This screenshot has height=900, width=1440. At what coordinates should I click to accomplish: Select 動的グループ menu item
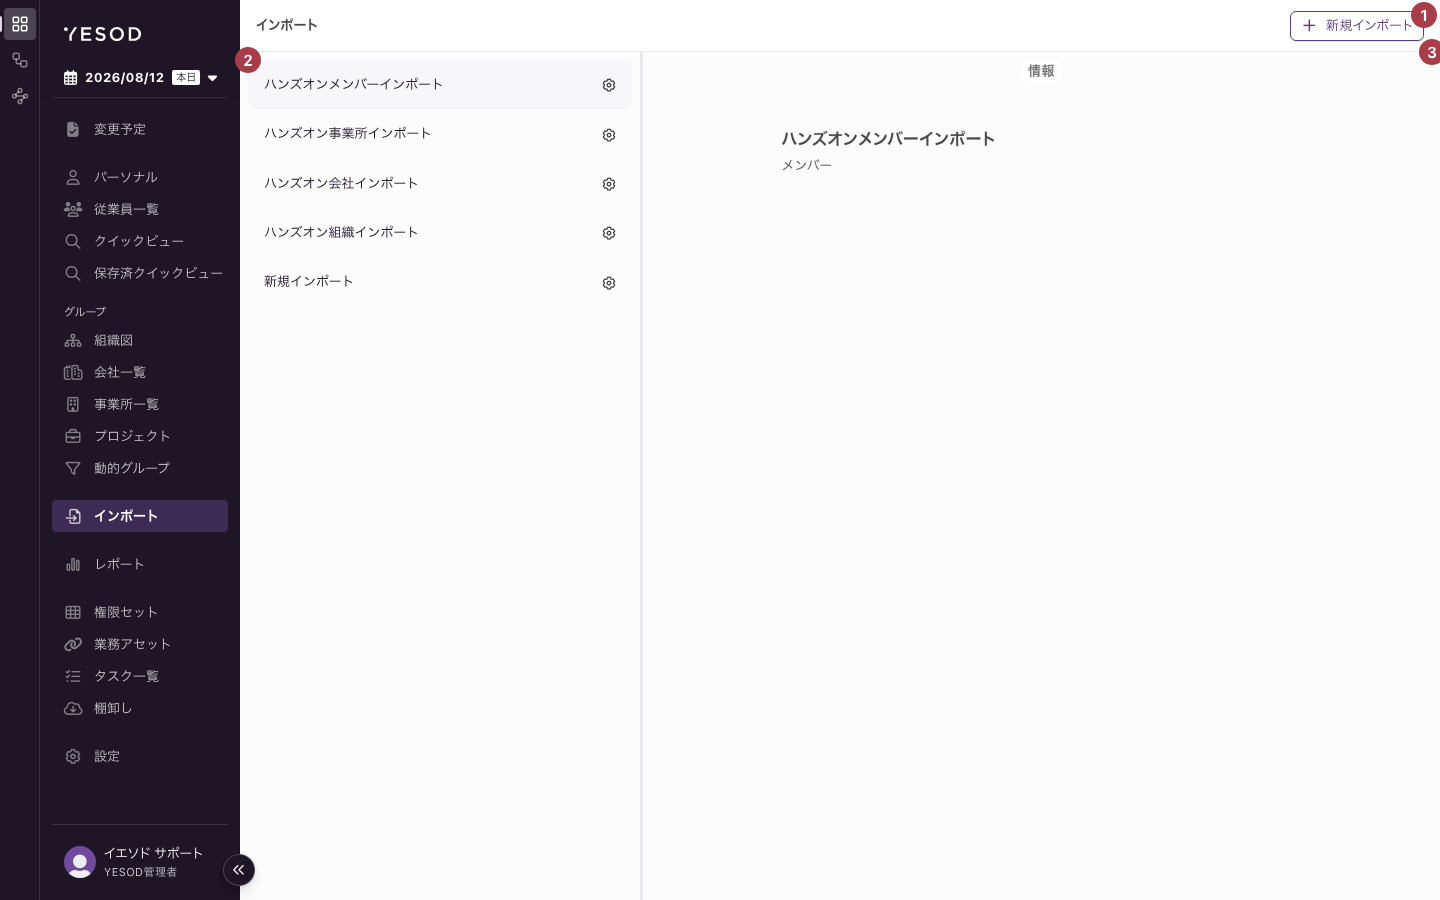click(x=140, y=468)
